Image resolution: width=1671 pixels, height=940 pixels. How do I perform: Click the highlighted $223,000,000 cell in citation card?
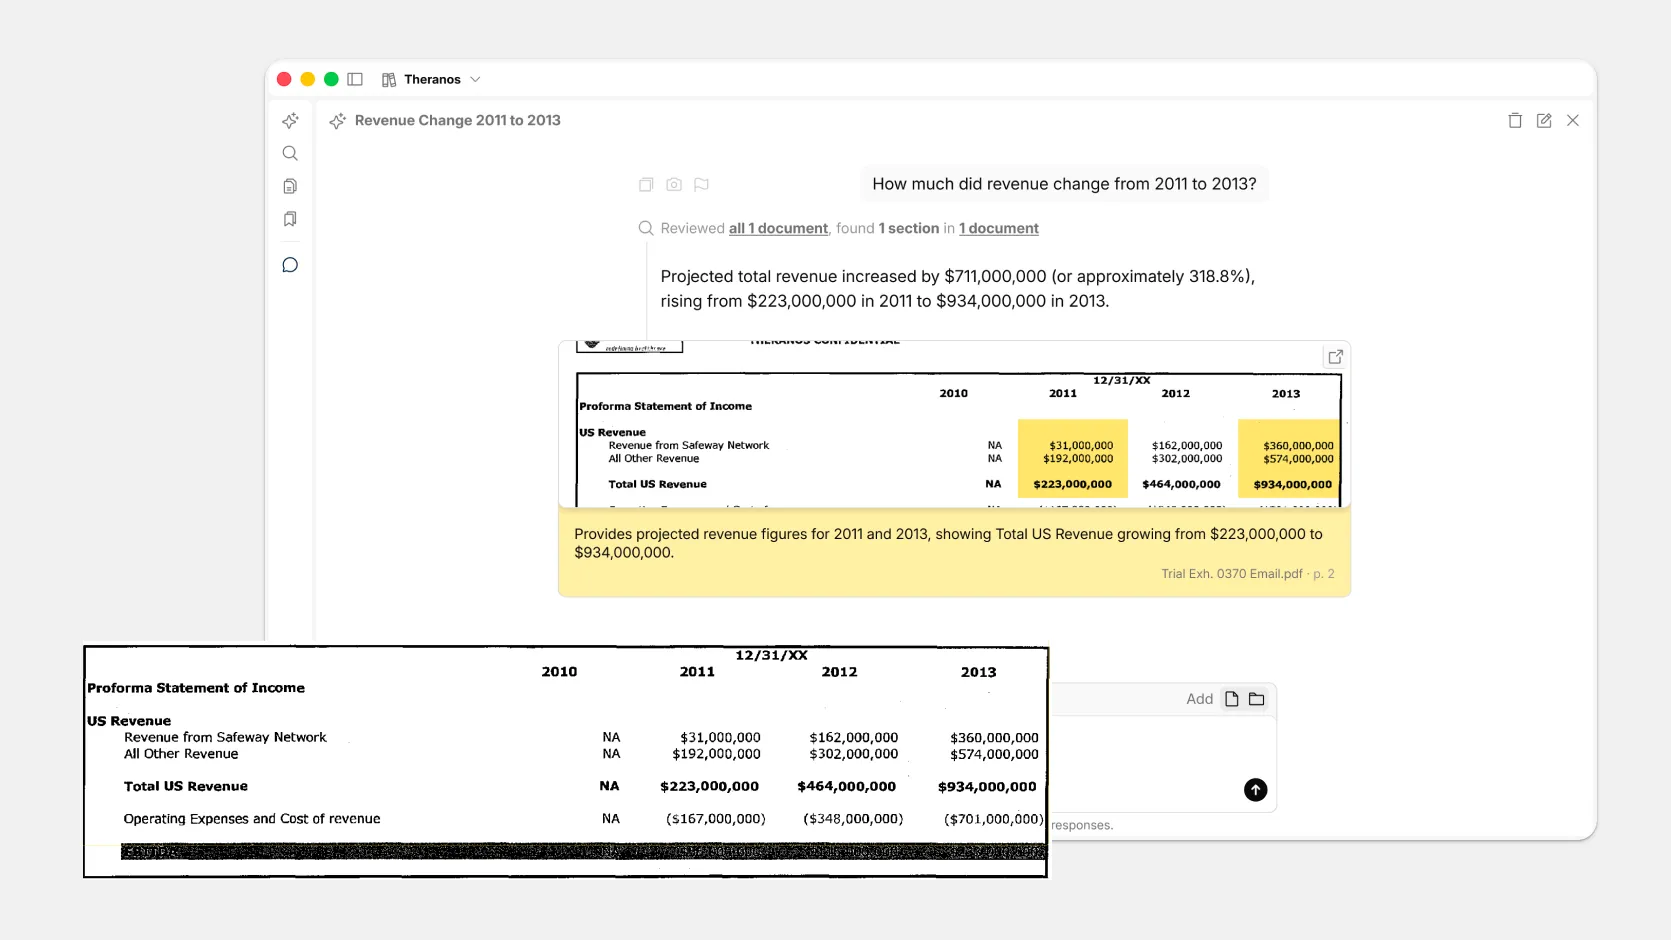(x=1073, y=484)
